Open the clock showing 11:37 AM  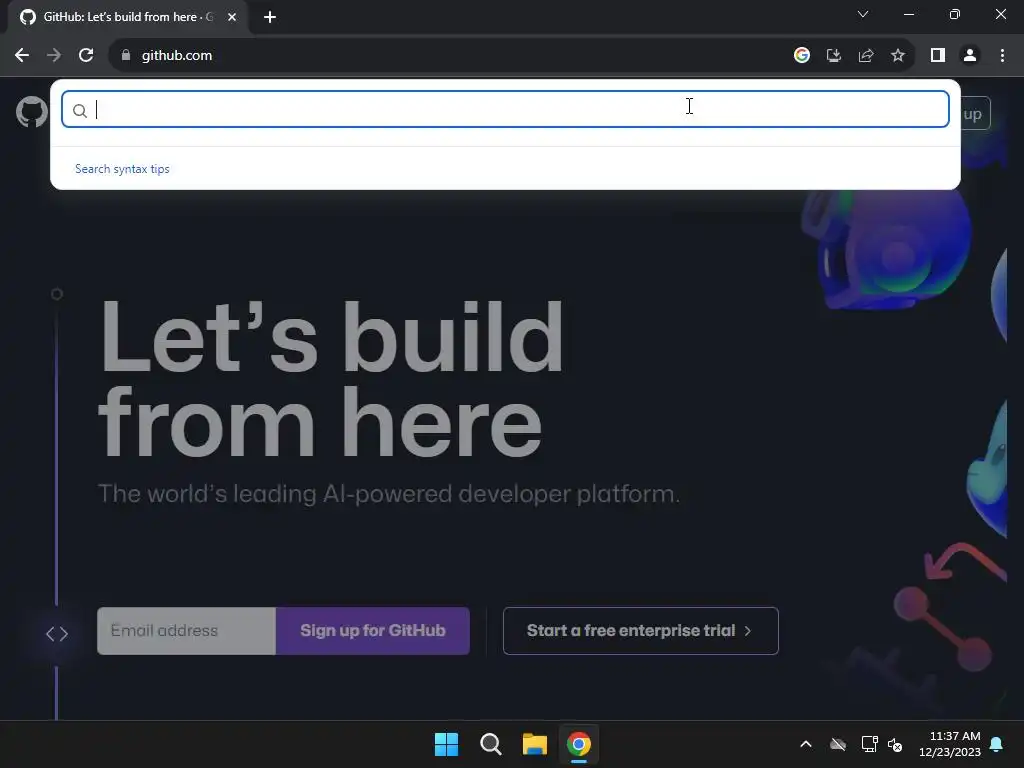[x=950, y=744]
